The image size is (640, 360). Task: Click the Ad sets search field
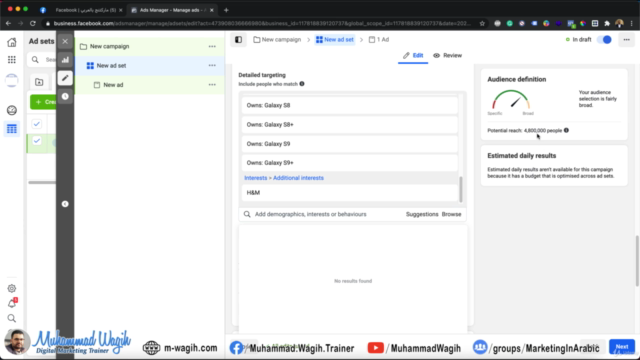[x=42, y=60]
